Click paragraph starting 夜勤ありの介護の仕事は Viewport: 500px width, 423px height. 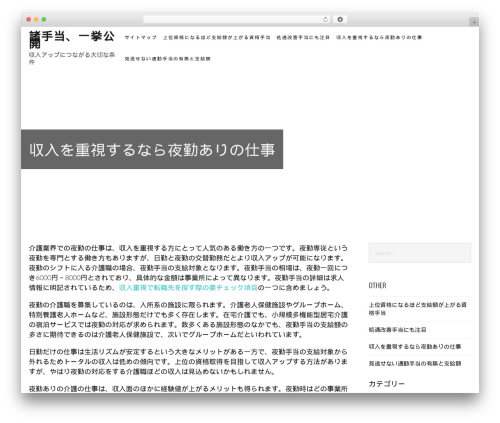188,389
